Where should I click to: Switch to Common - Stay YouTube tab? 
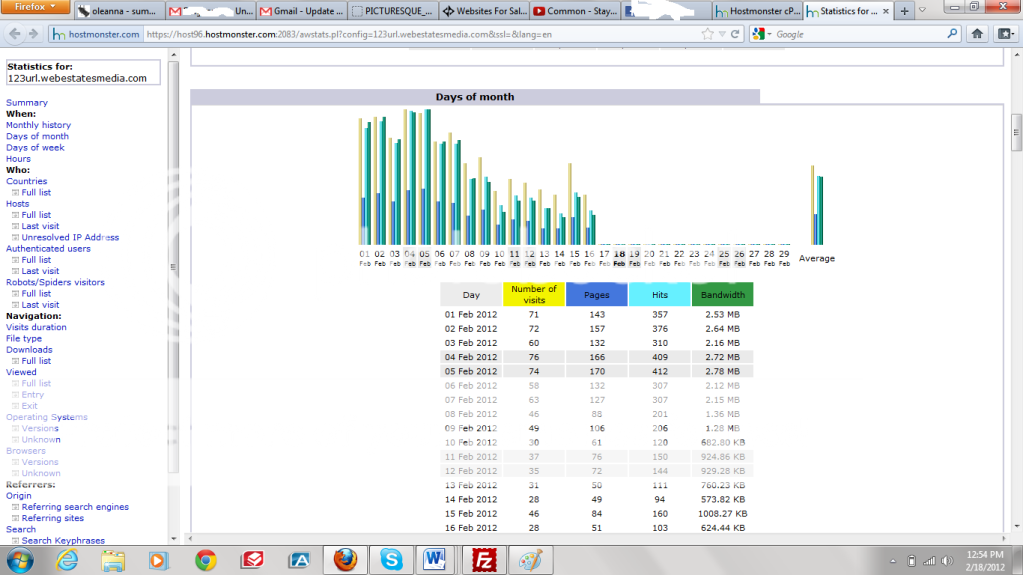(575, 11)
